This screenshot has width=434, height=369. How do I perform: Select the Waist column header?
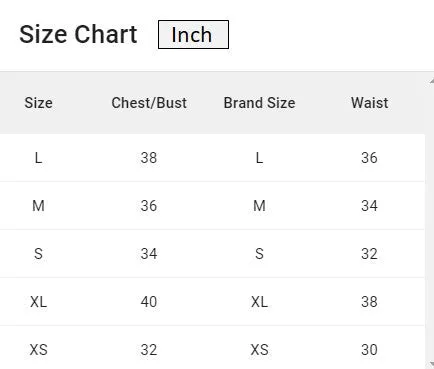(369, 103)
